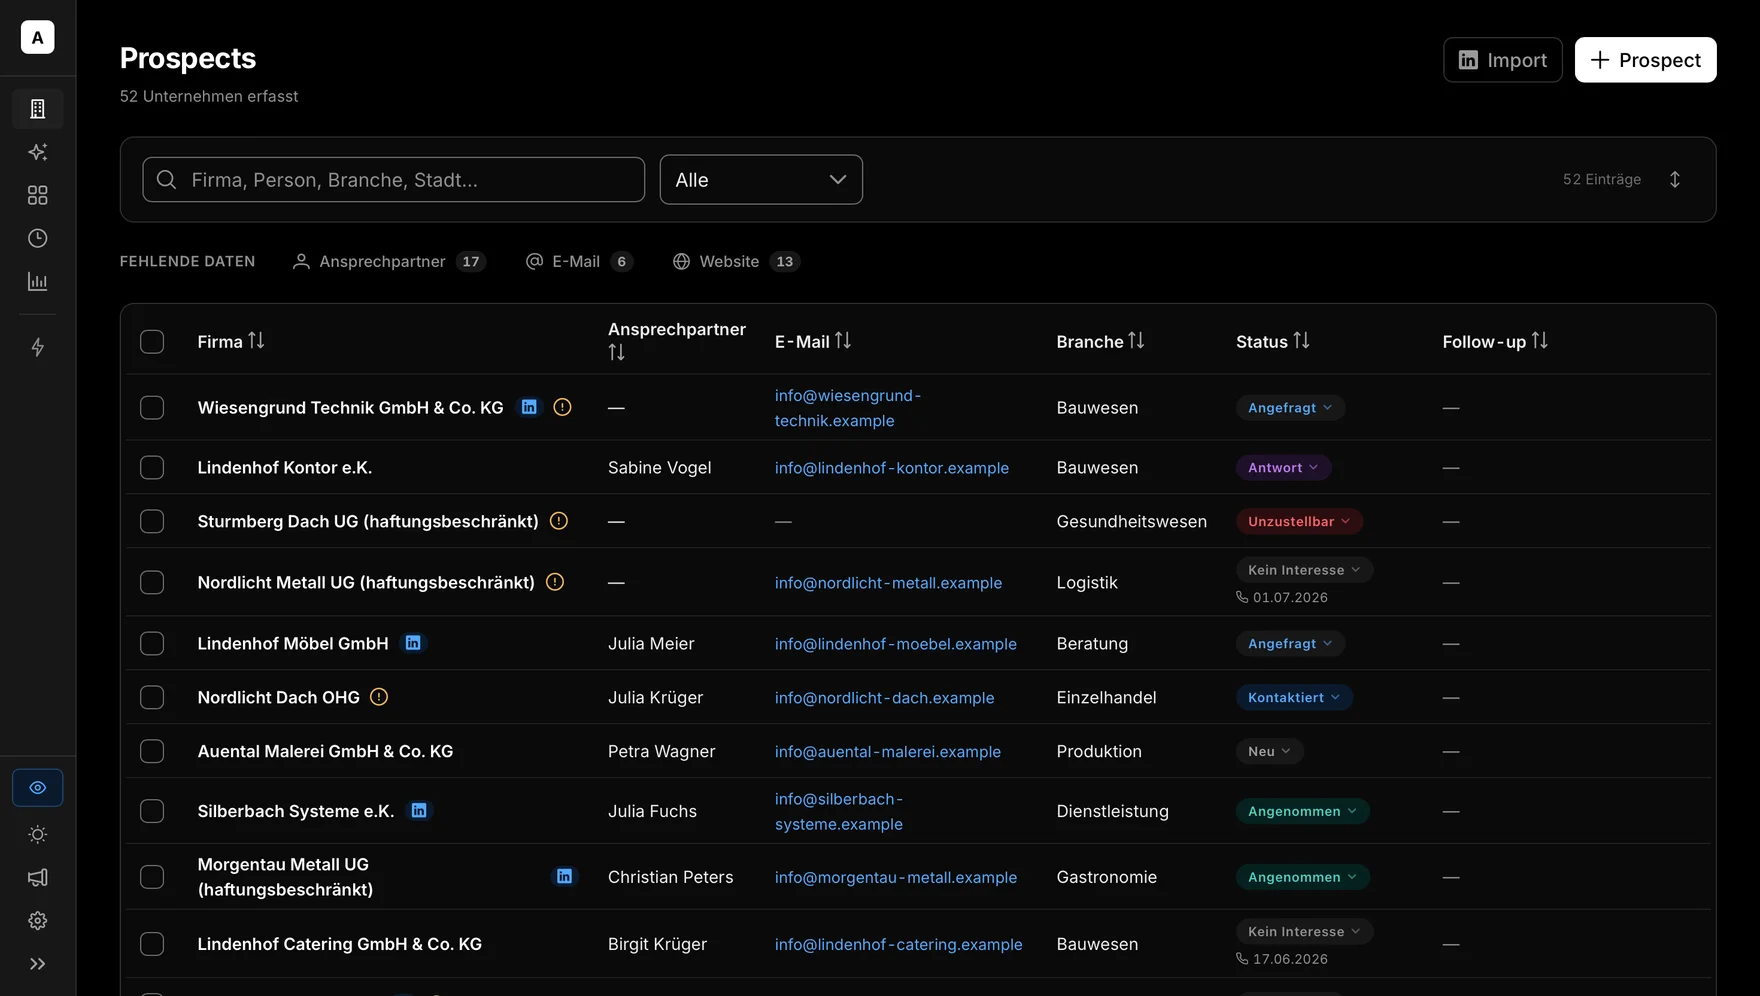This screenshot has width=1760, height=996.
Task: Open the lightning bolt automation icon
Action: 38,347
